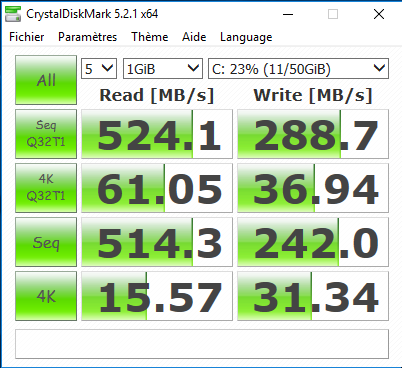Open the Fichier menu
This screenshot has width=402, height=368.
[27, 37]
